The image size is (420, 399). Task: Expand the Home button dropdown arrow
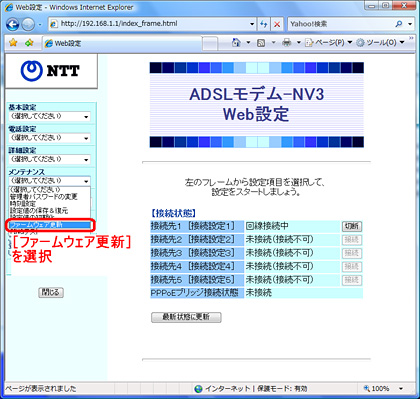click(x=248, y=43)
